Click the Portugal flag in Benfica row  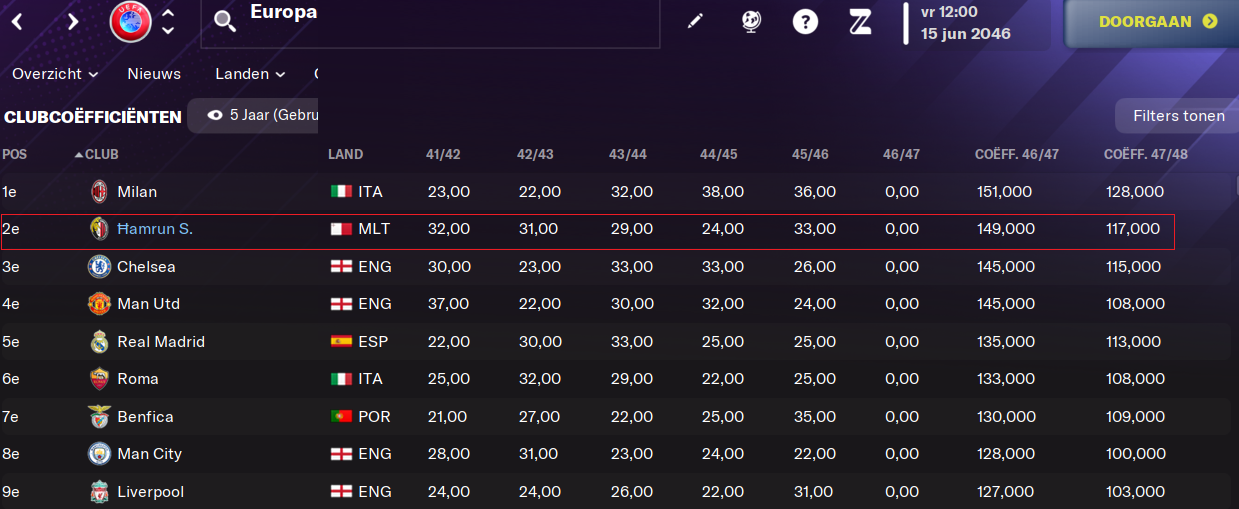coord(341,416)
